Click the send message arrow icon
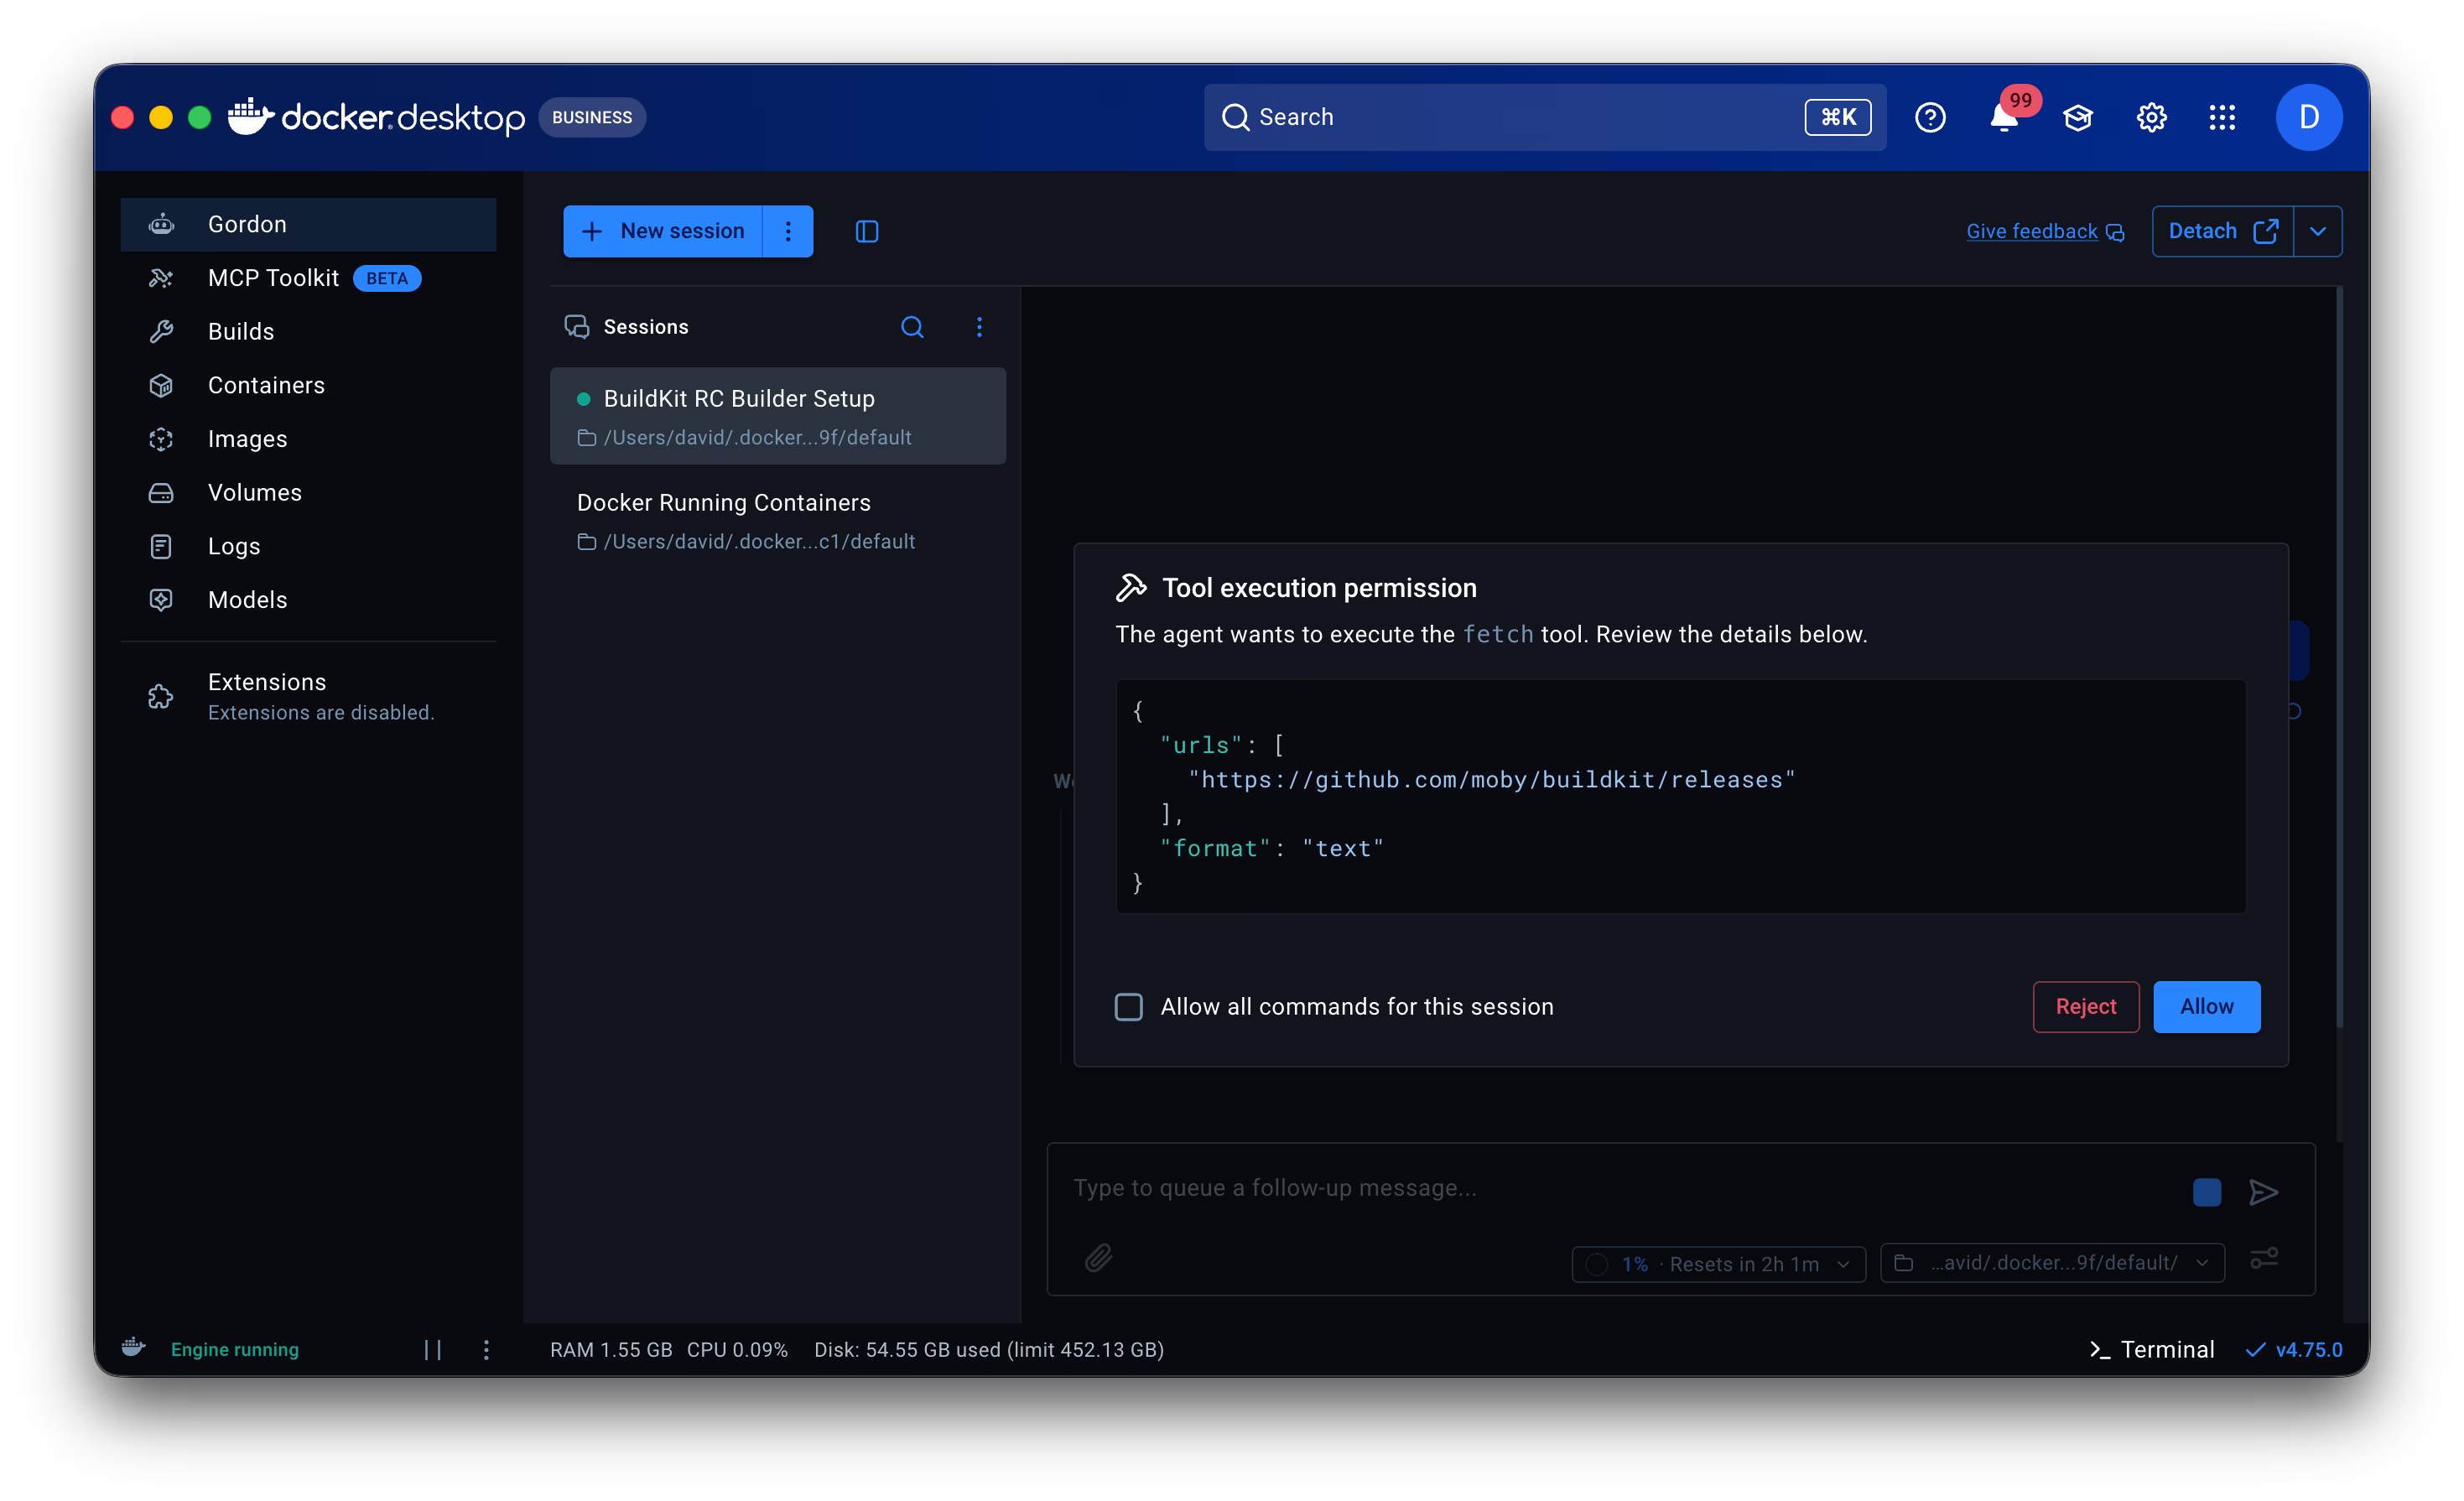Viewport: 2464px width, 1501px height. pos(2263,1191)
